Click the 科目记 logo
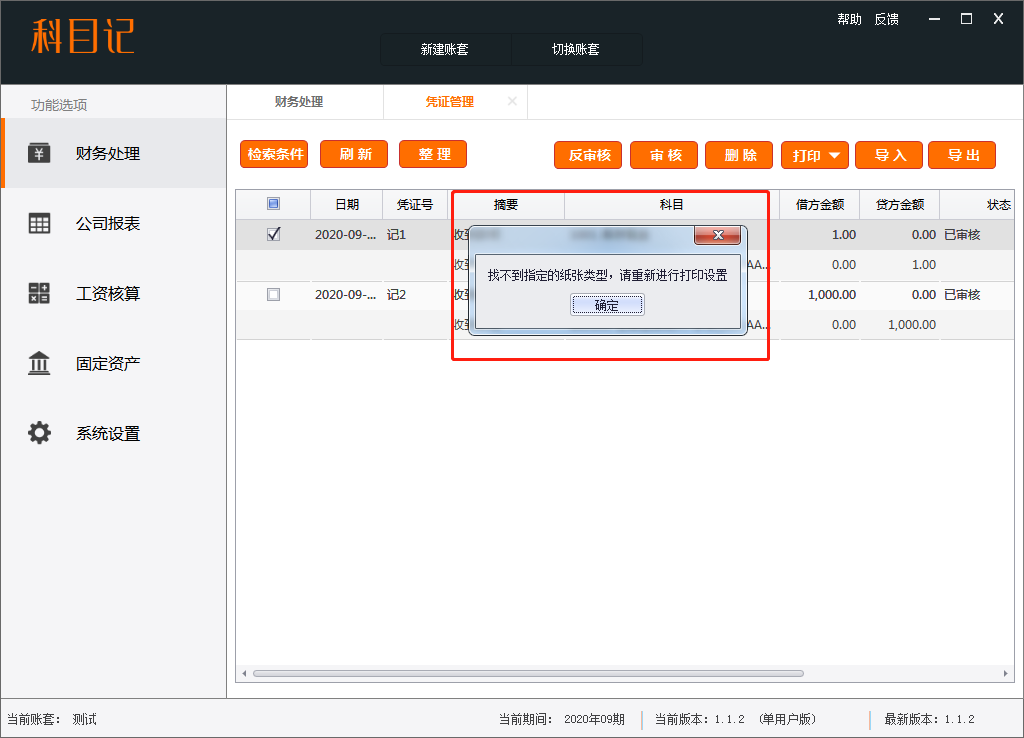Image resolution: width=1024 pixels, height=738 pixels. (82, 38)
